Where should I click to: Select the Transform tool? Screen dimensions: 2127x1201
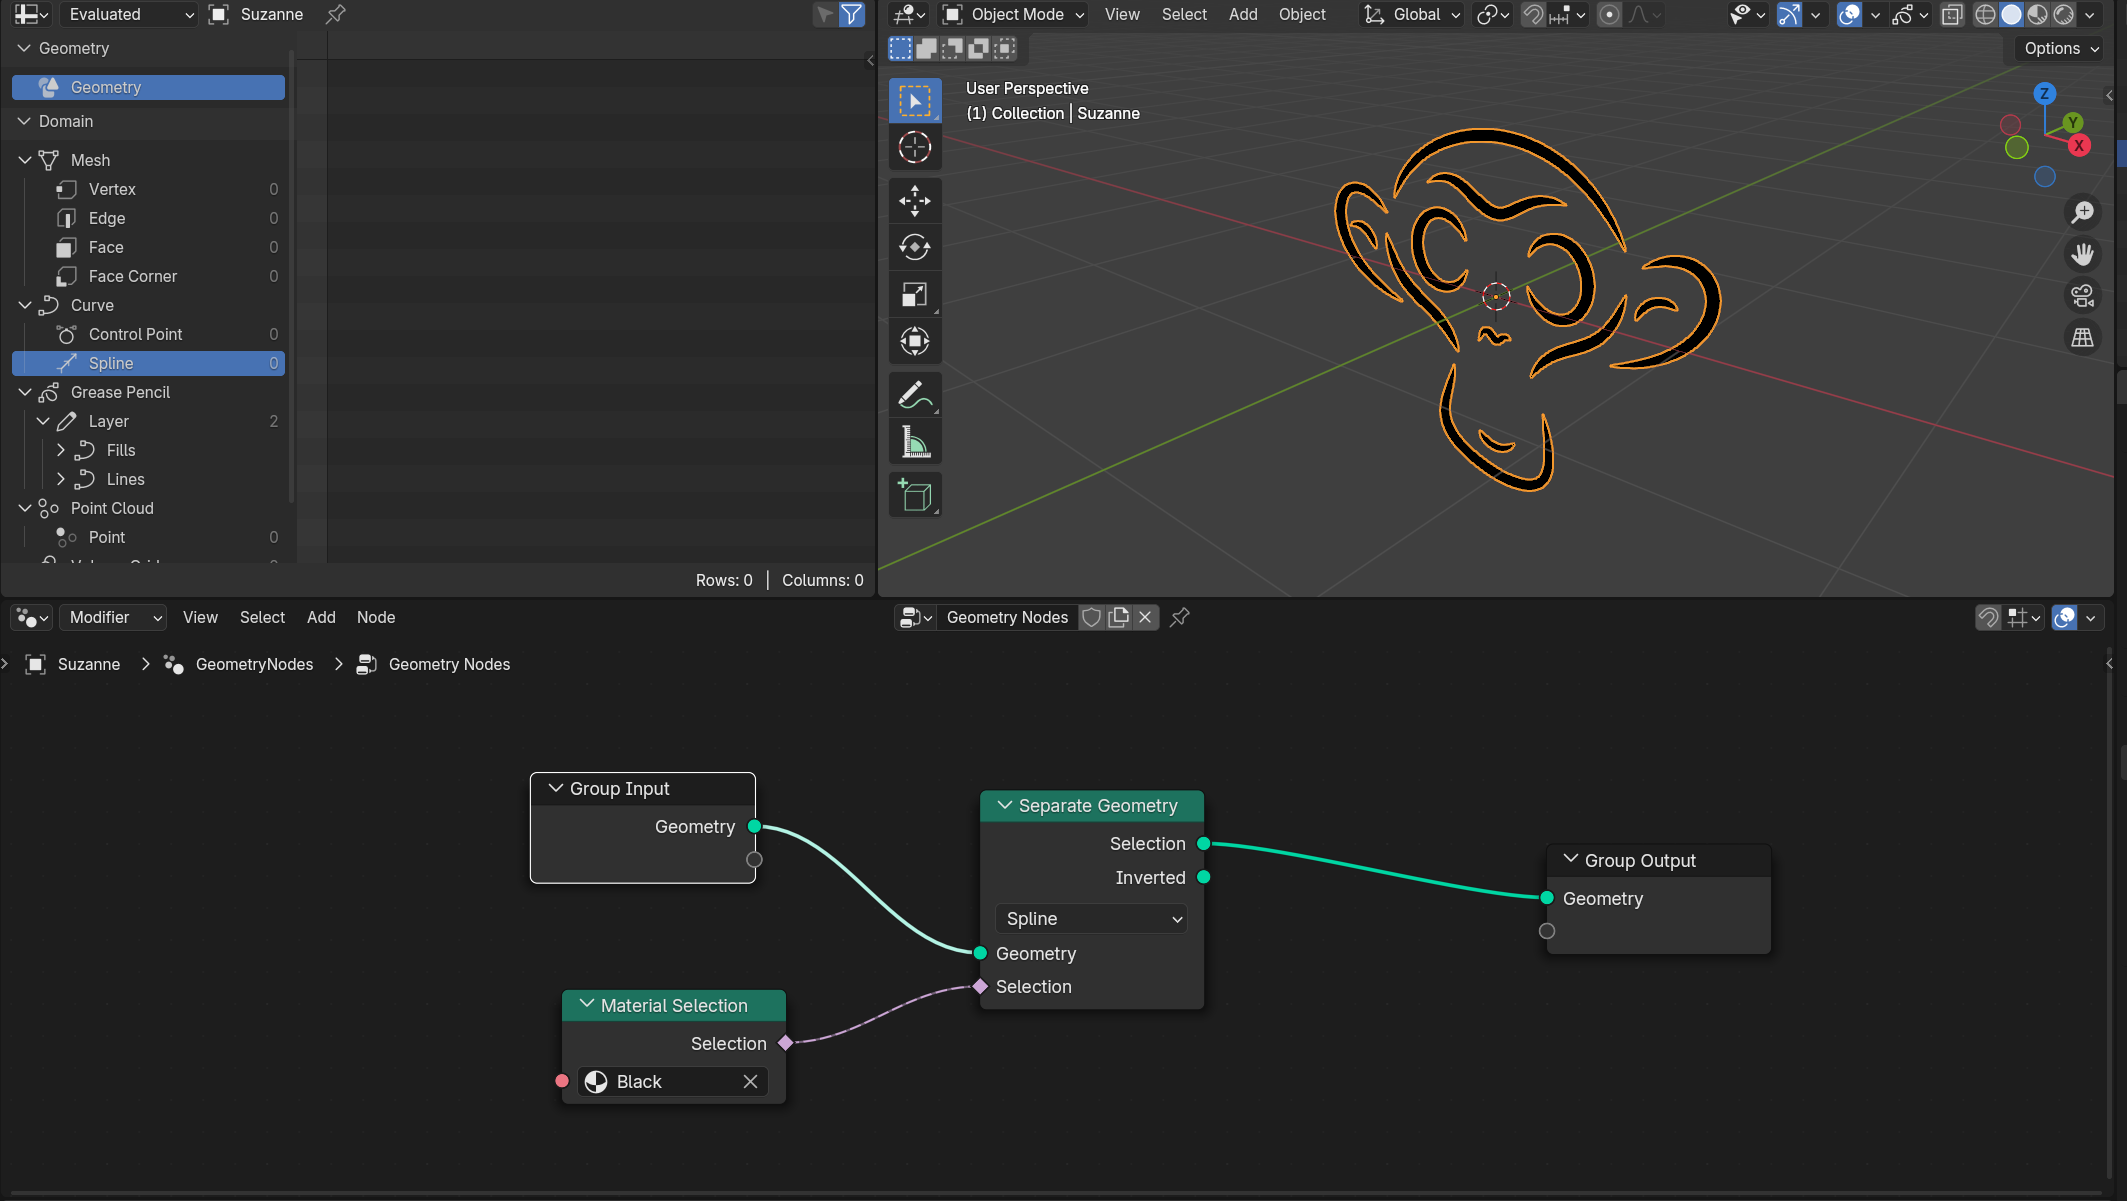pyautogui.click(x=914, y=341)
